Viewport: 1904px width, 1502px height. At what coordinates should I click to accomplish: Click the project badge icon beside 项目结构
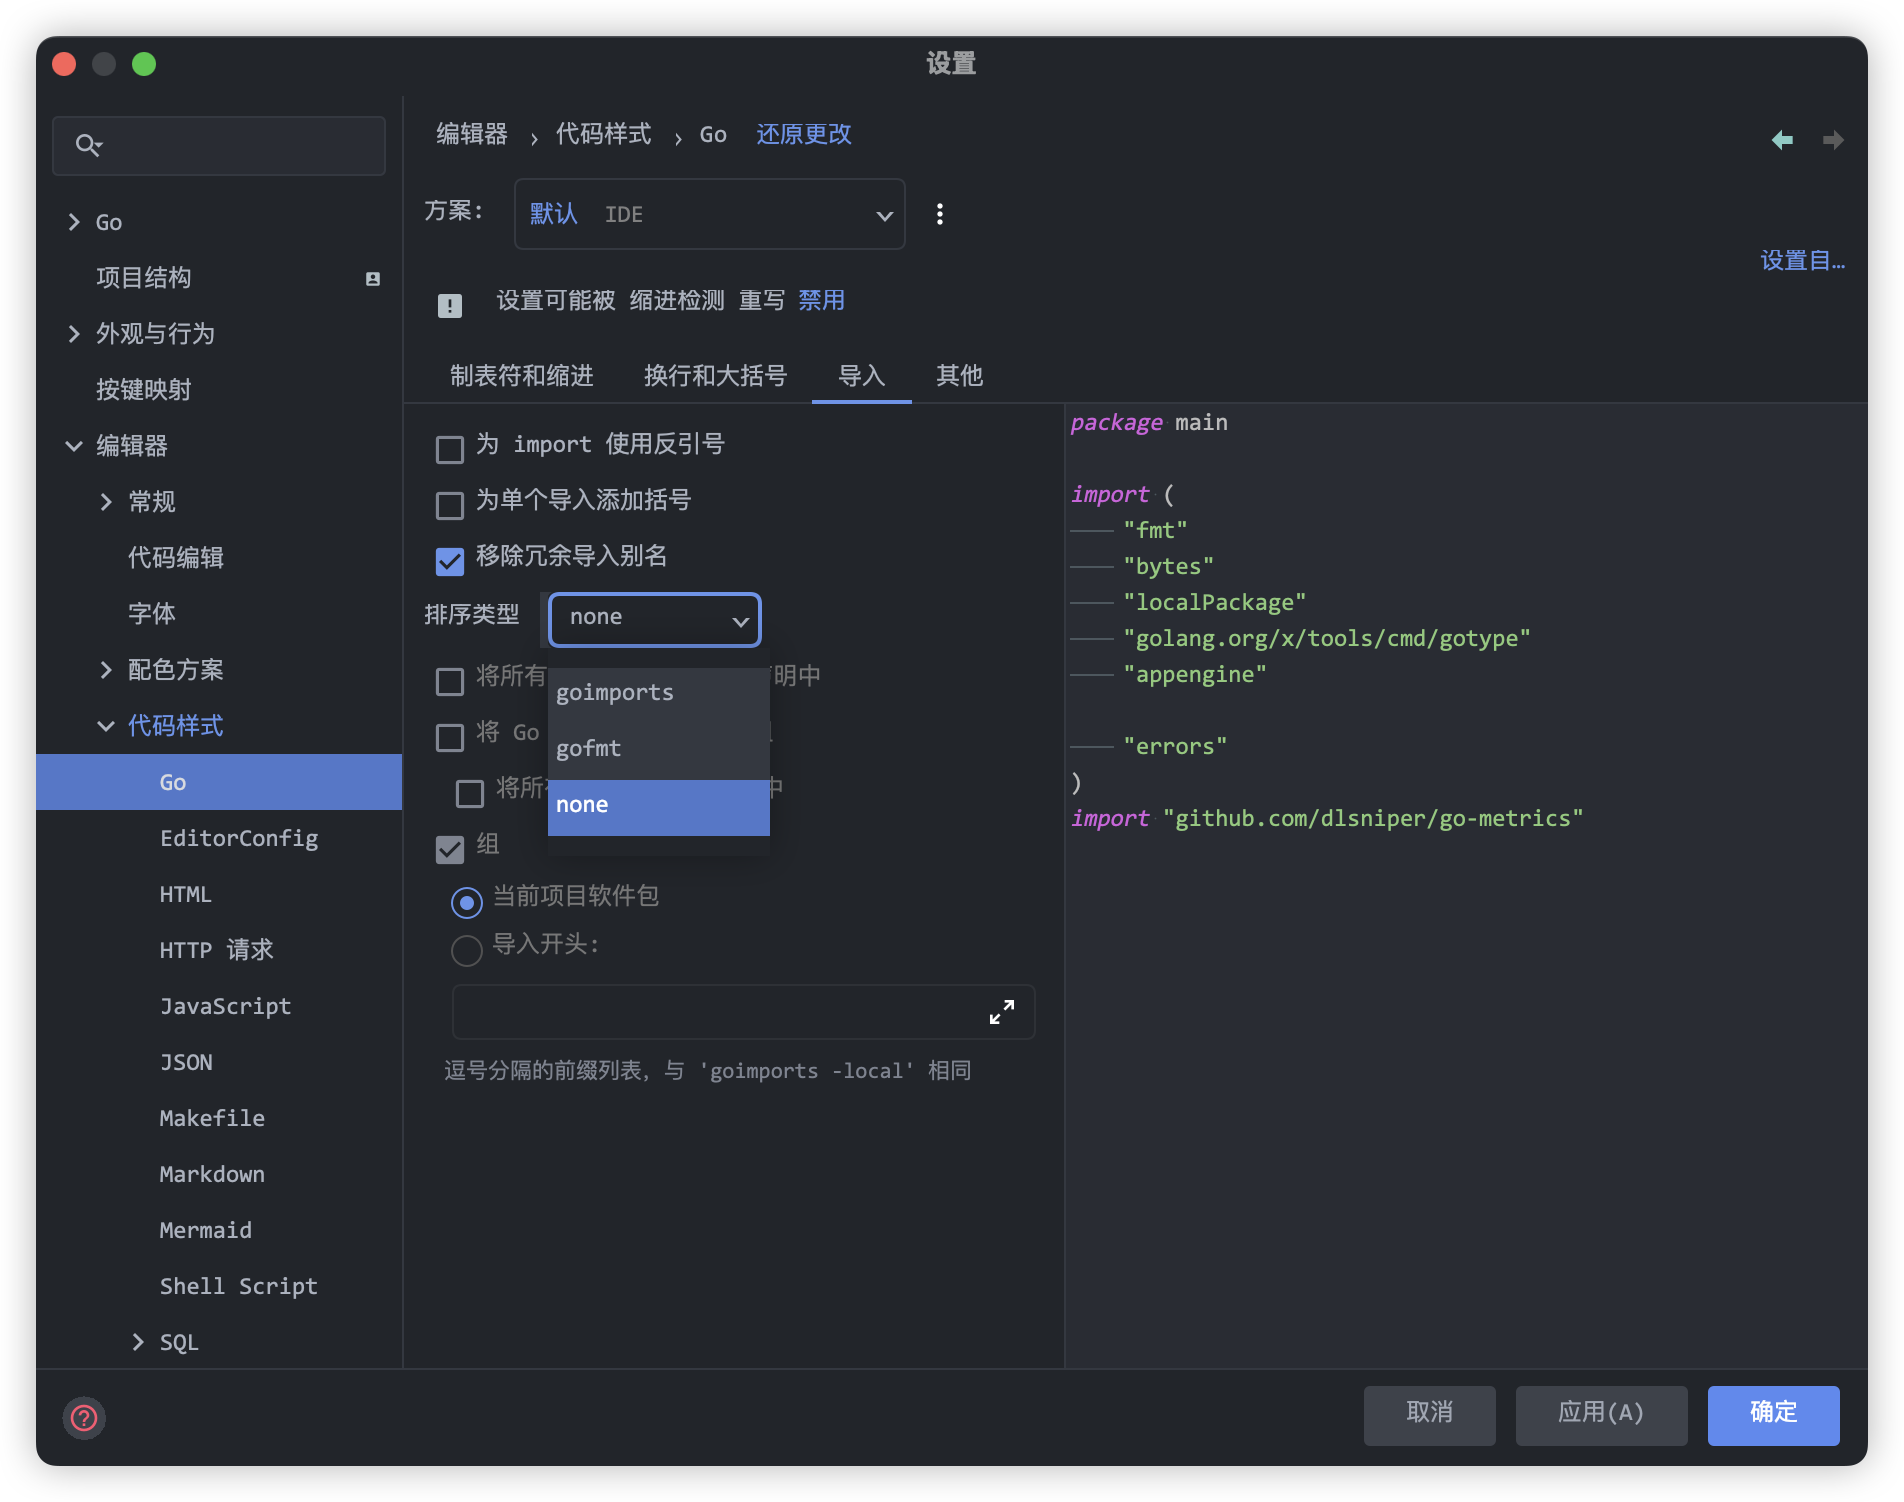373,279
